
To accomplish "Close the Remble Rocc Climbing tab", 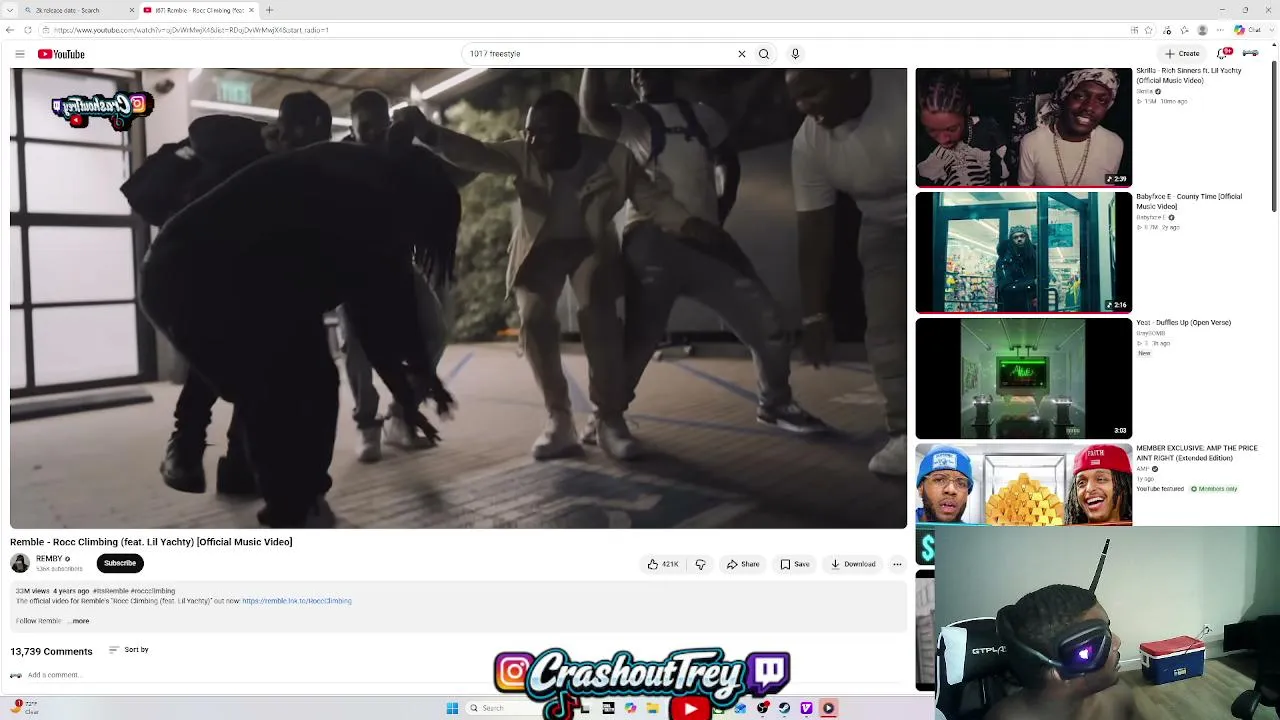I will (251, 10).
